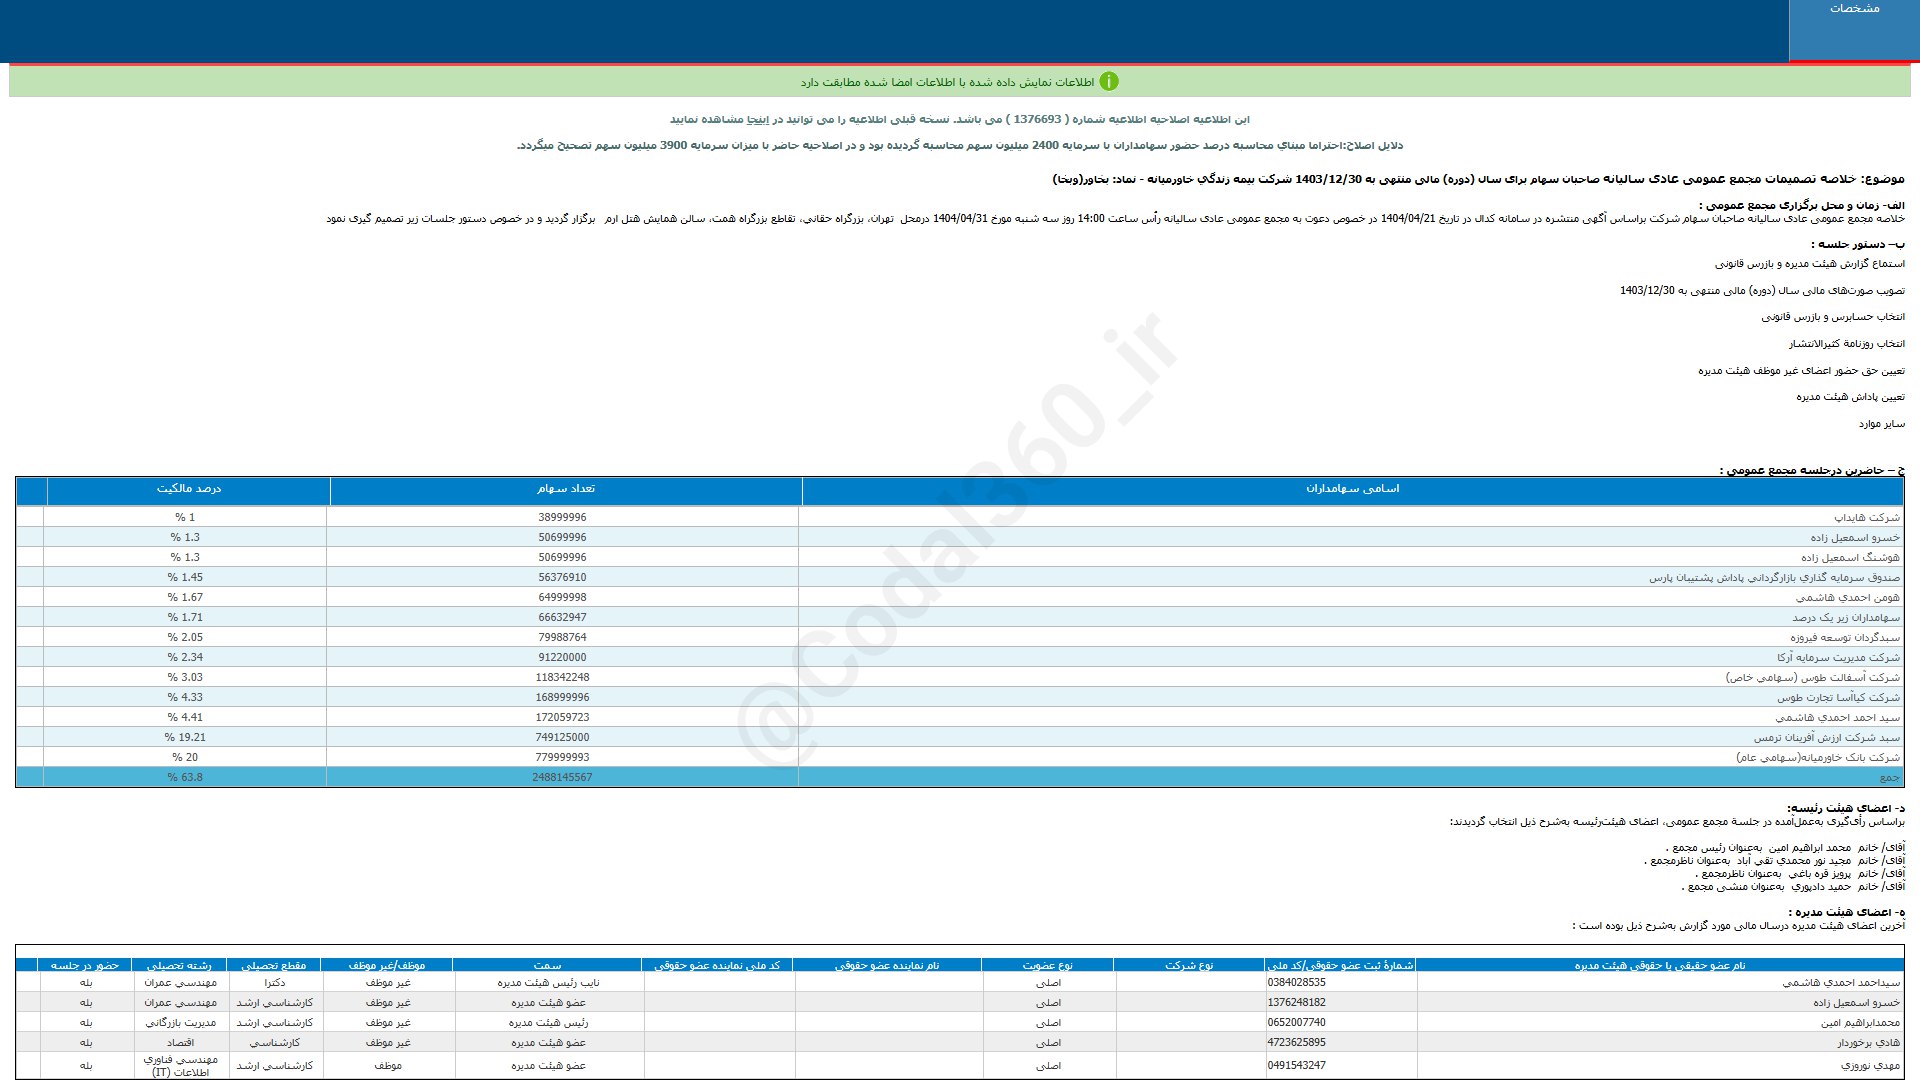Click total shares 2488145567
This screenshot has height=1080, width=1920.
562,778
